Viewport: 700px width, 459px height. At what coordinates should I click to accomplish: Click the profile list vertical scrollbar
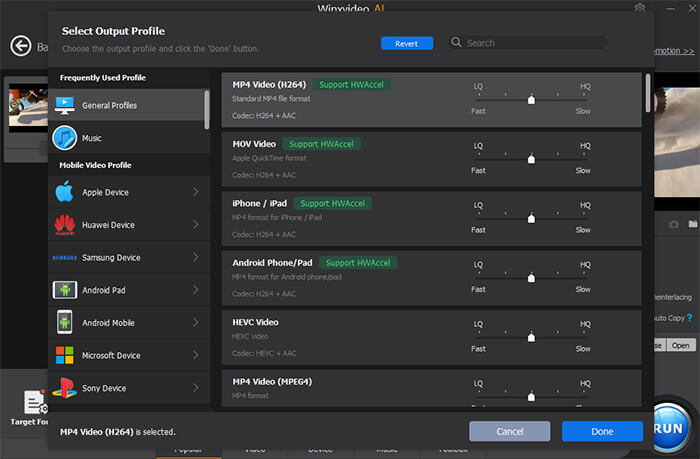tap(648, 93)
